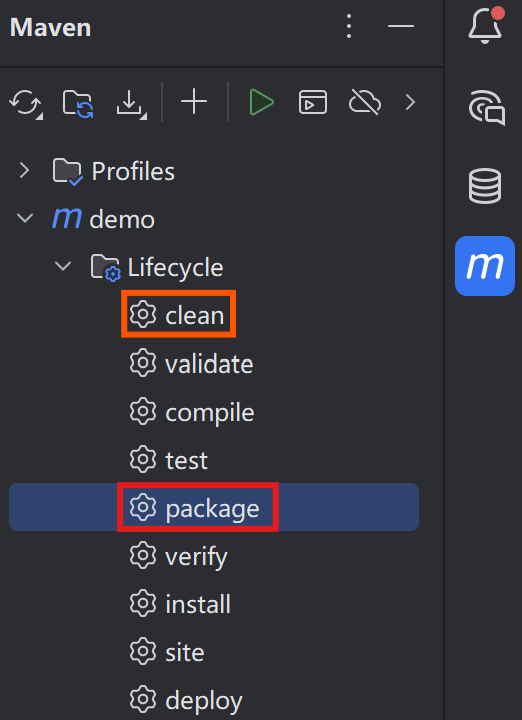
Task: Add Maven project with plus icon
Action: 194,102
